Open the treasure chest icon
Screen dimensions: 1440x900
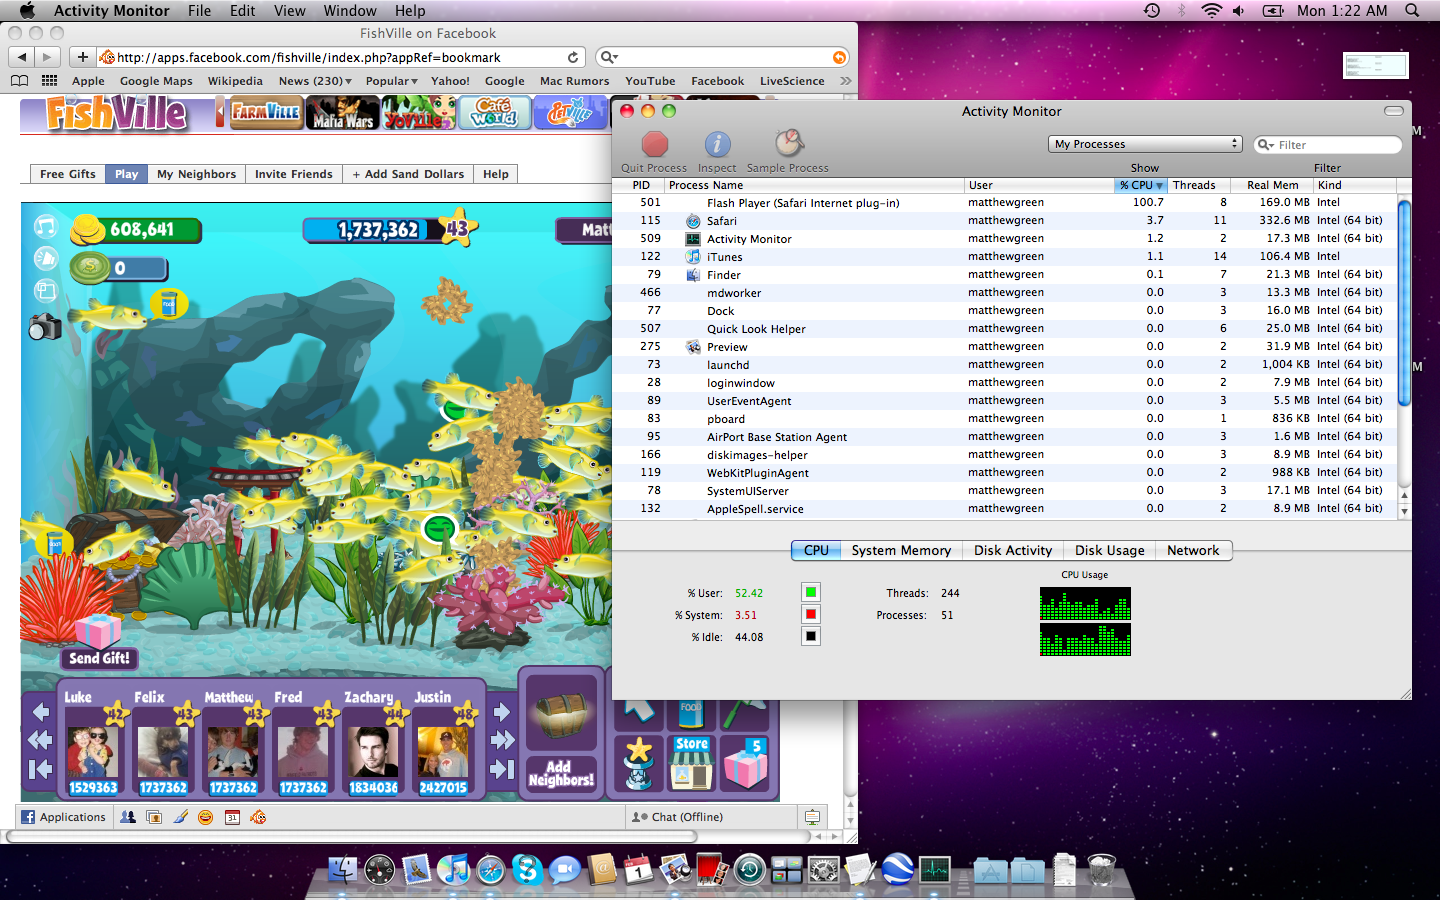pos(561,714)
